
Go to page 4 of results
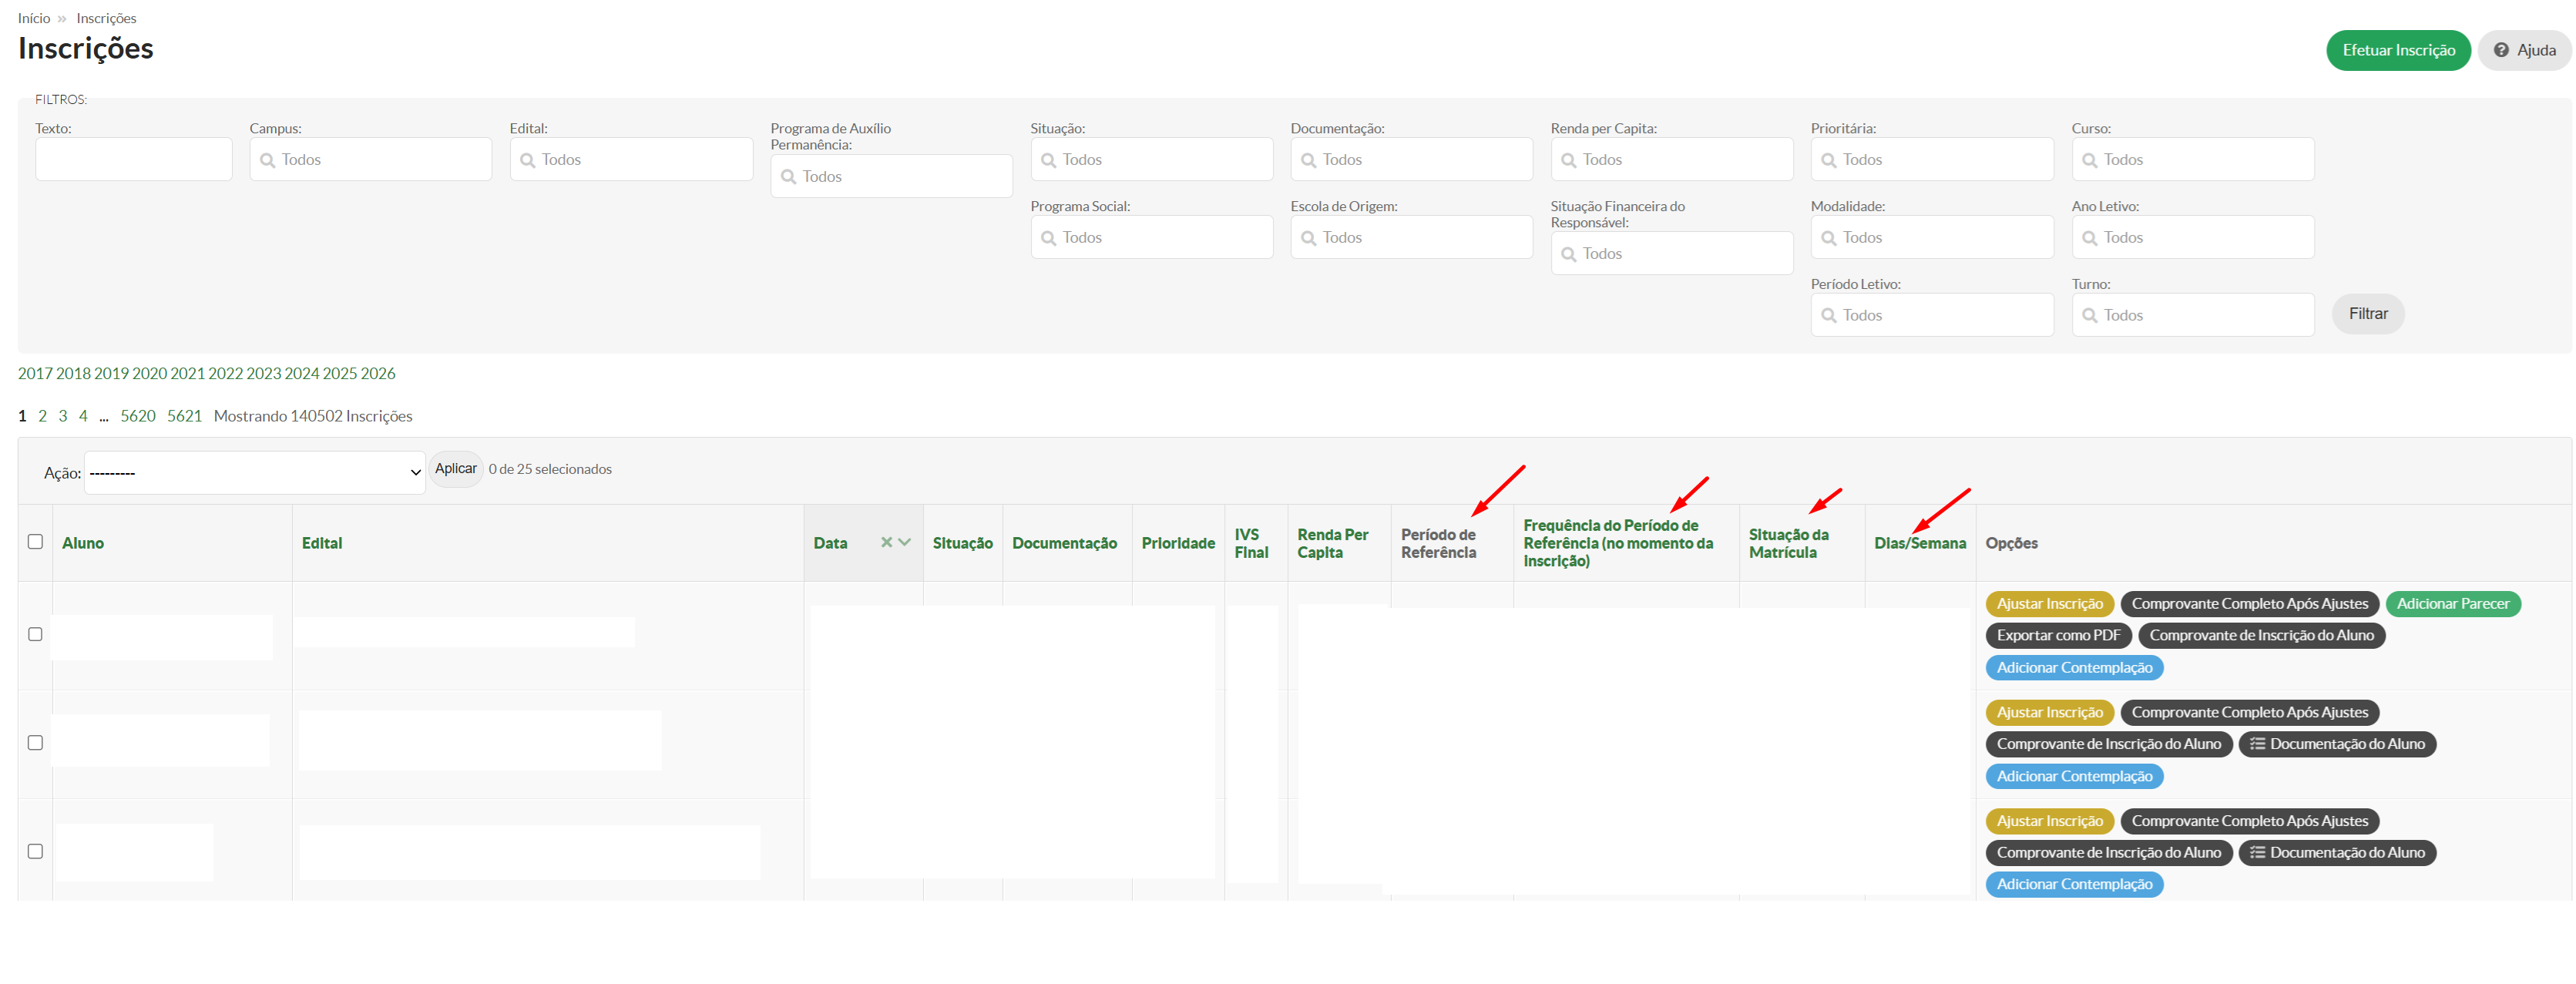tap(83, 416)
